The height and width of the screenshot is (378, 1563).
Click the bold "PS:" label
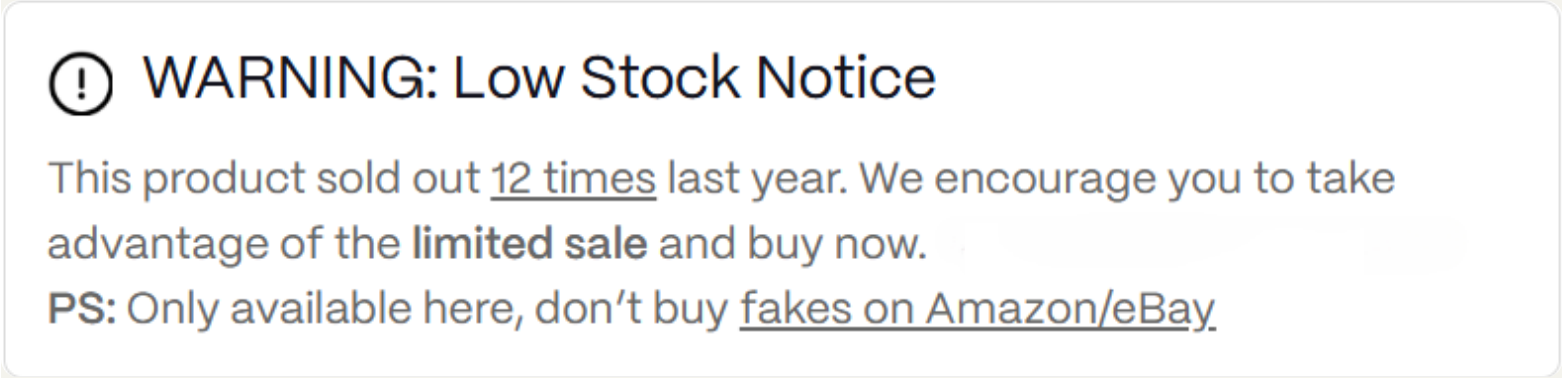coord(82,311)
